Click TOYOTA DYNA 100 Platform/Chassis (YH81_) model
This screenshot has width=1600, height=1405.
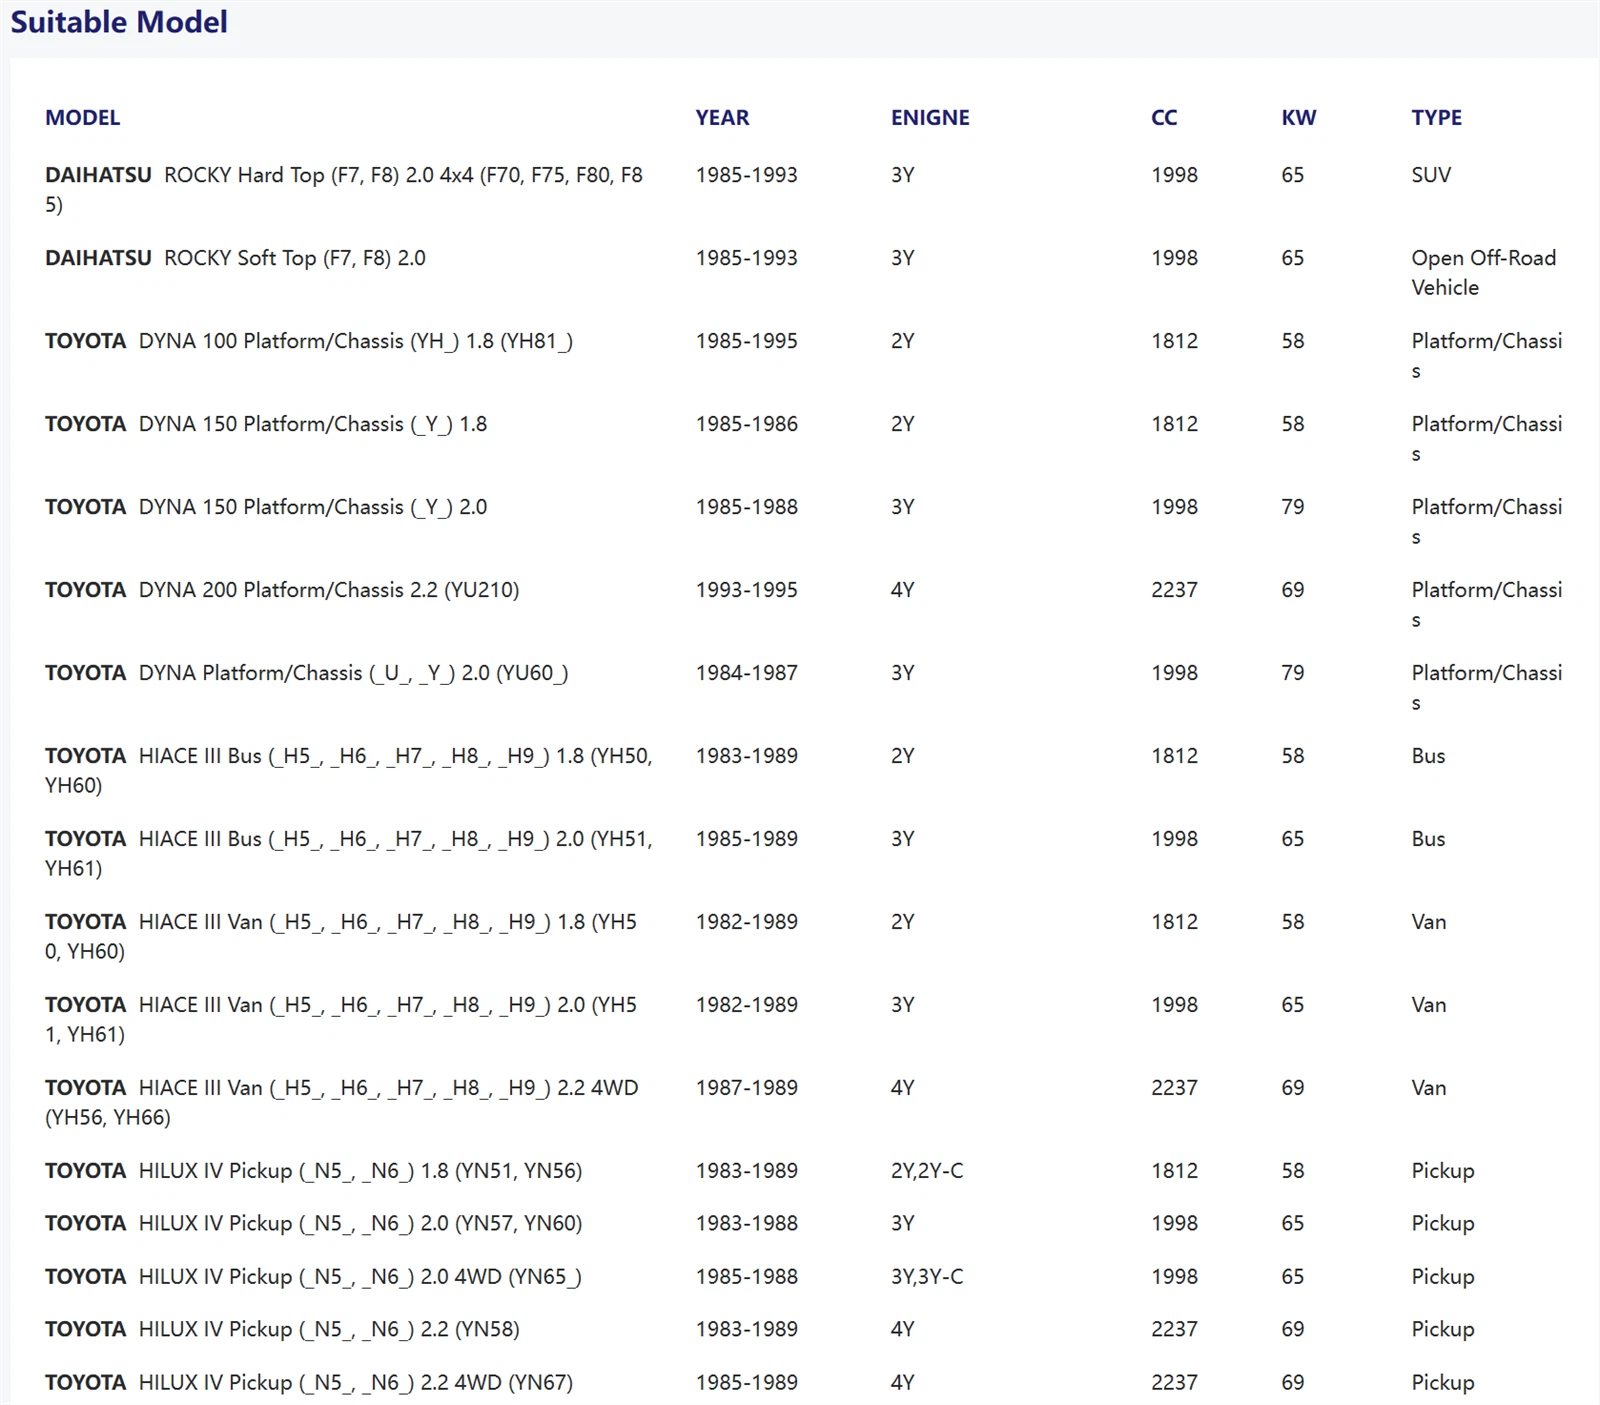click(309, 341)
